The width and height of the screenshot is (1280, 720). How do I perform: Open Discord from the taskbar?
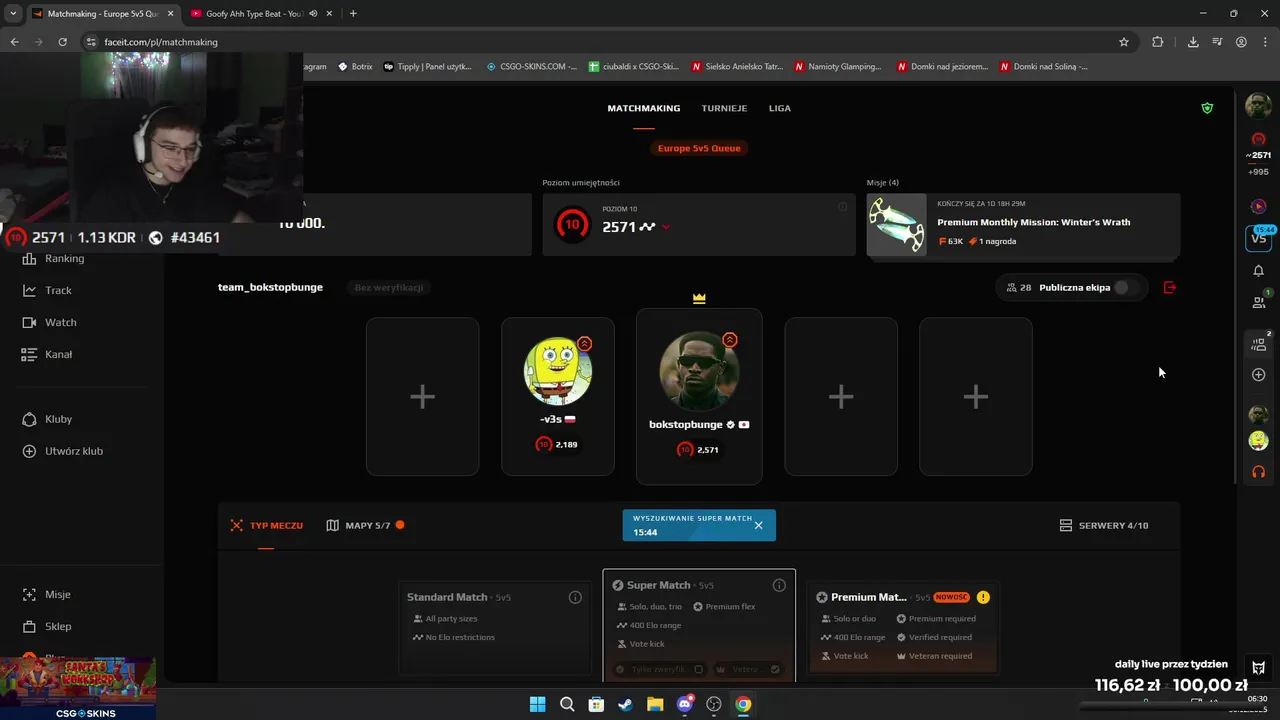pyautogui.click(x=685, y=704)
